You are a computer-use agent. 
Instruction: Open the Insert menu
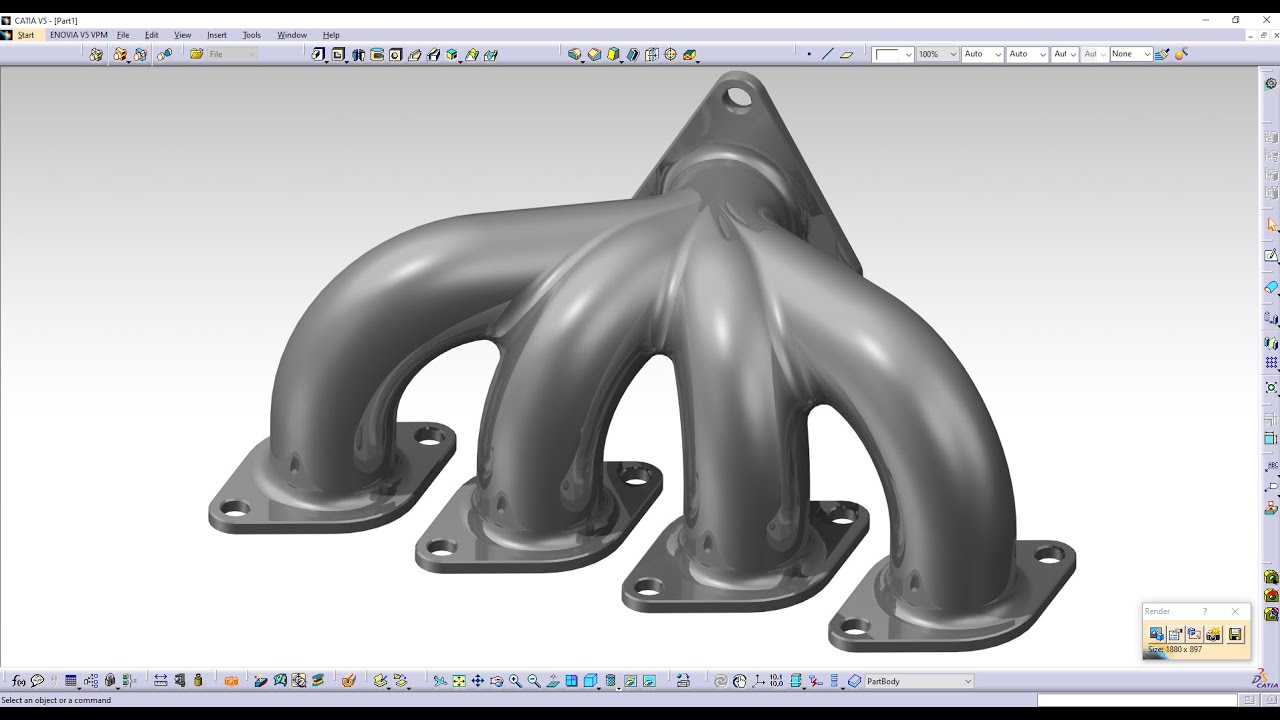(x=217, y=35)
